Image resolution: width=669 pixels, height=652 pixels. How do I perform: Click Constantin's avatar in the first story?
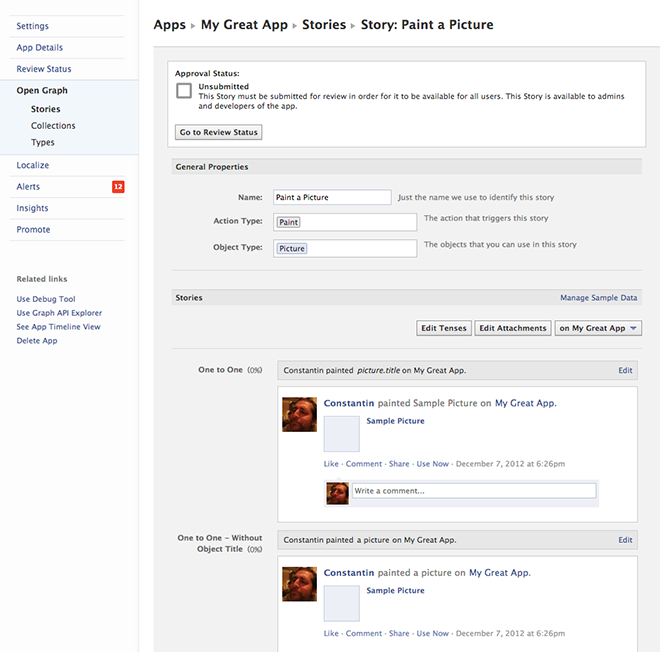[299, 414]
